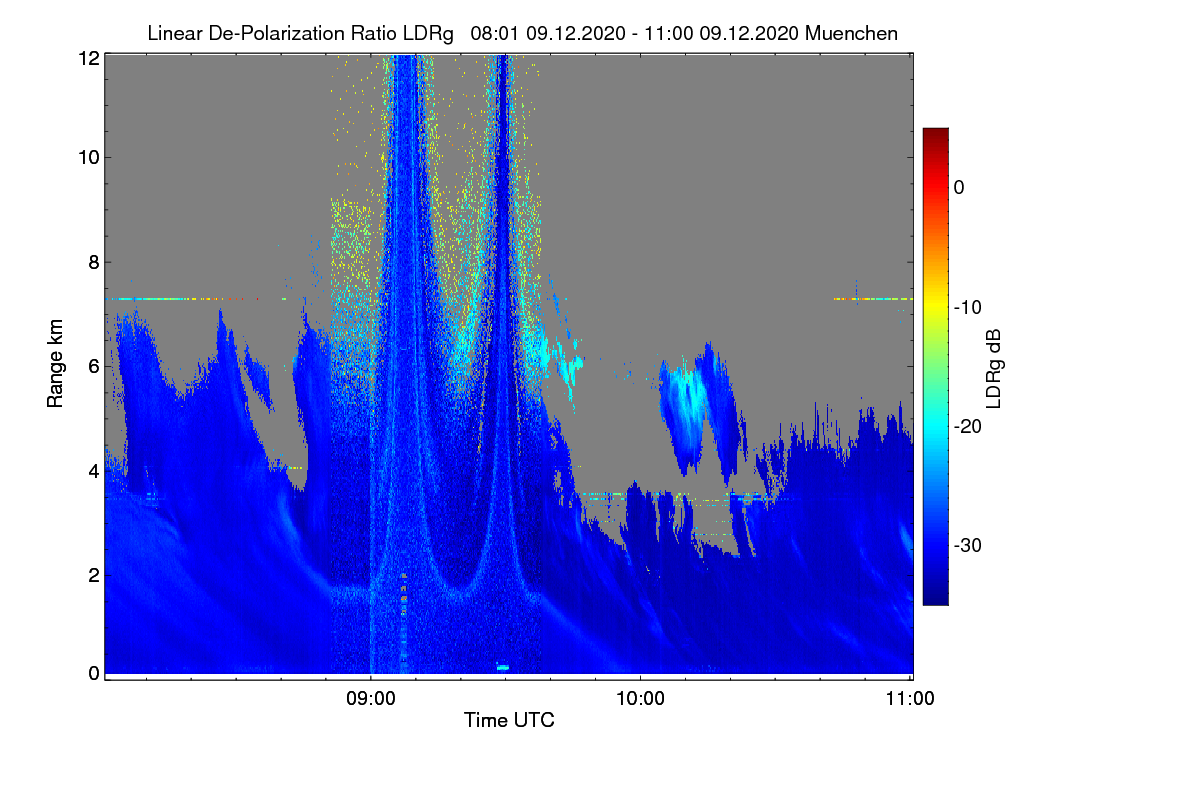The width and height of the screenshot is (1200, 800).
Task: Click the dark red top of colorbar
Action: (x=935, y=136)
